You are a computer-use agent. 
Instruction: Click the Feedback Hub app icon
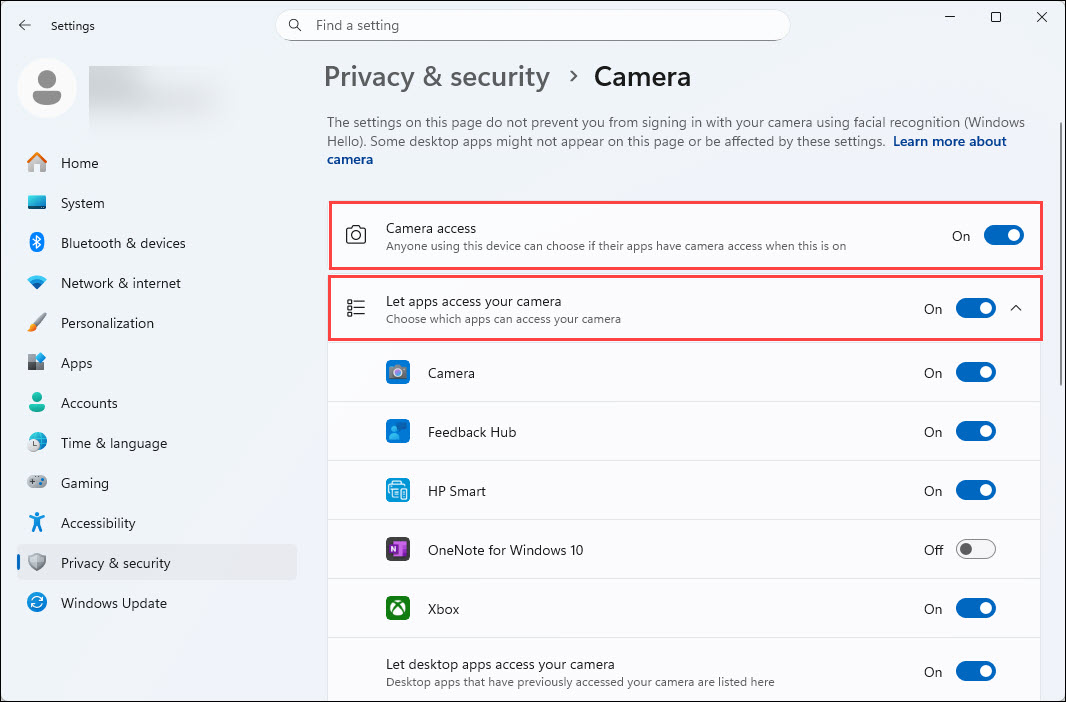[x=398, y=432]
